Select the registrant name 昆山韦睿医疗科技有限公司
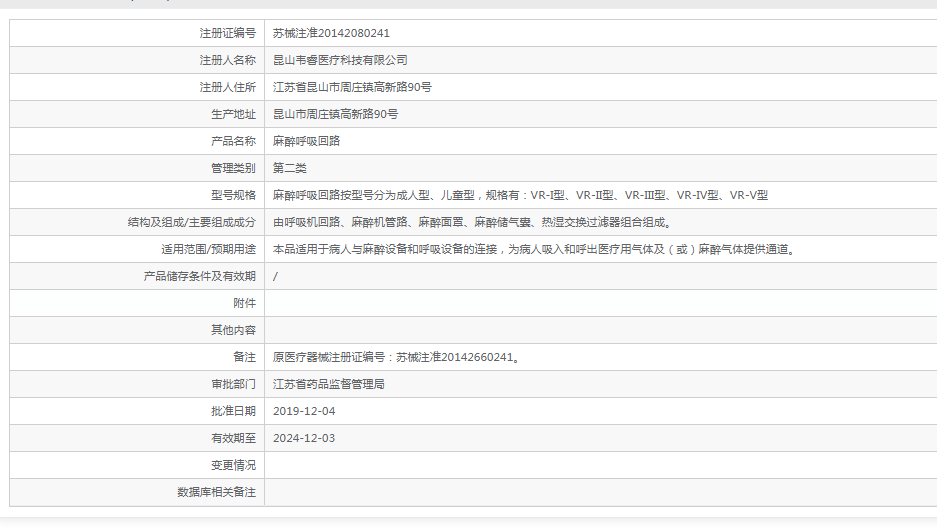The image size is (937, 529). point(340,60)
